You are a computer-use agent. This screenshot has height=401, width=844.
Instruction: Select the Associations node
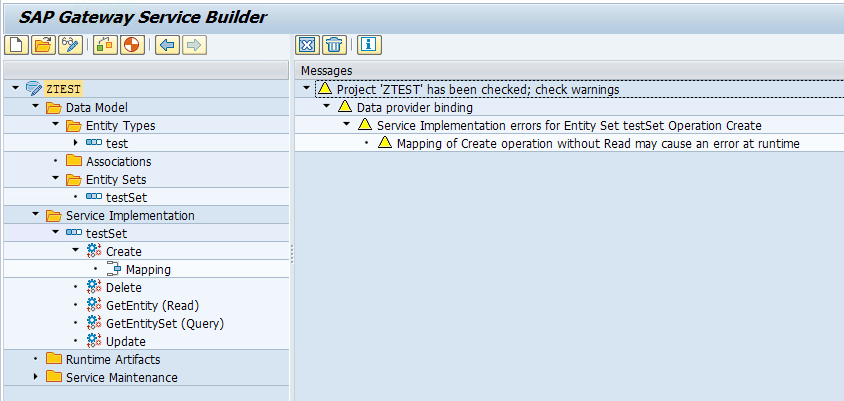pos(118,161)
